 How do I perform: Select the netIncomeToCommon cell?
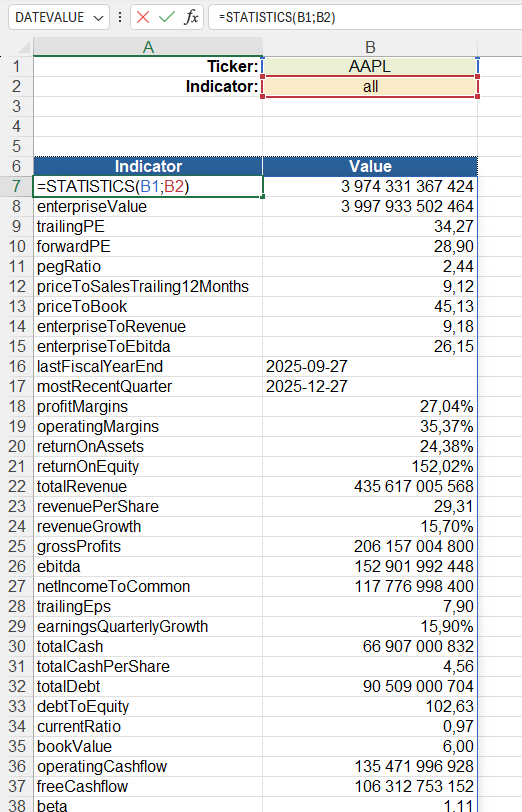click(148, 587)
